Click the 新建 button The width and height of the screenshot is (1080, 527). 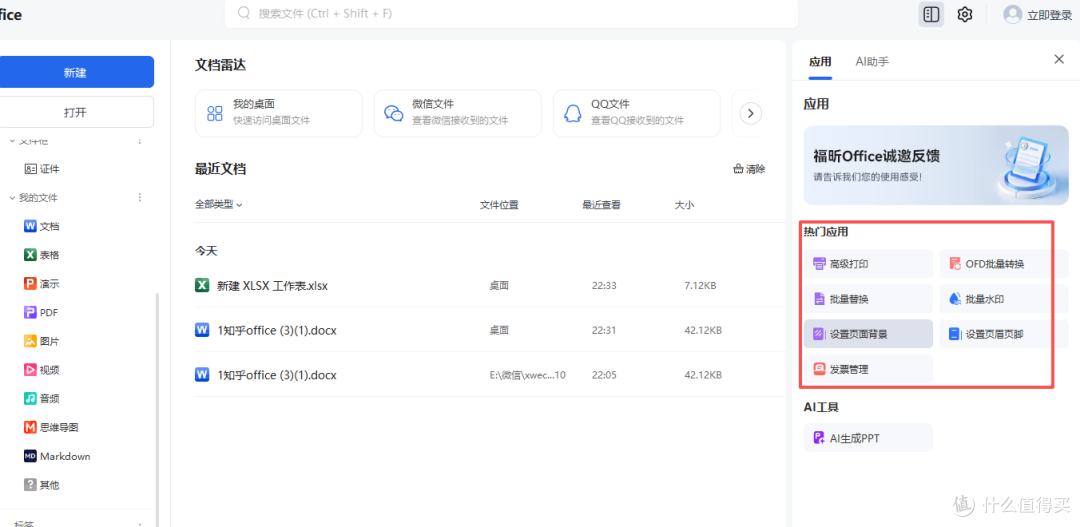click(75, 72)
